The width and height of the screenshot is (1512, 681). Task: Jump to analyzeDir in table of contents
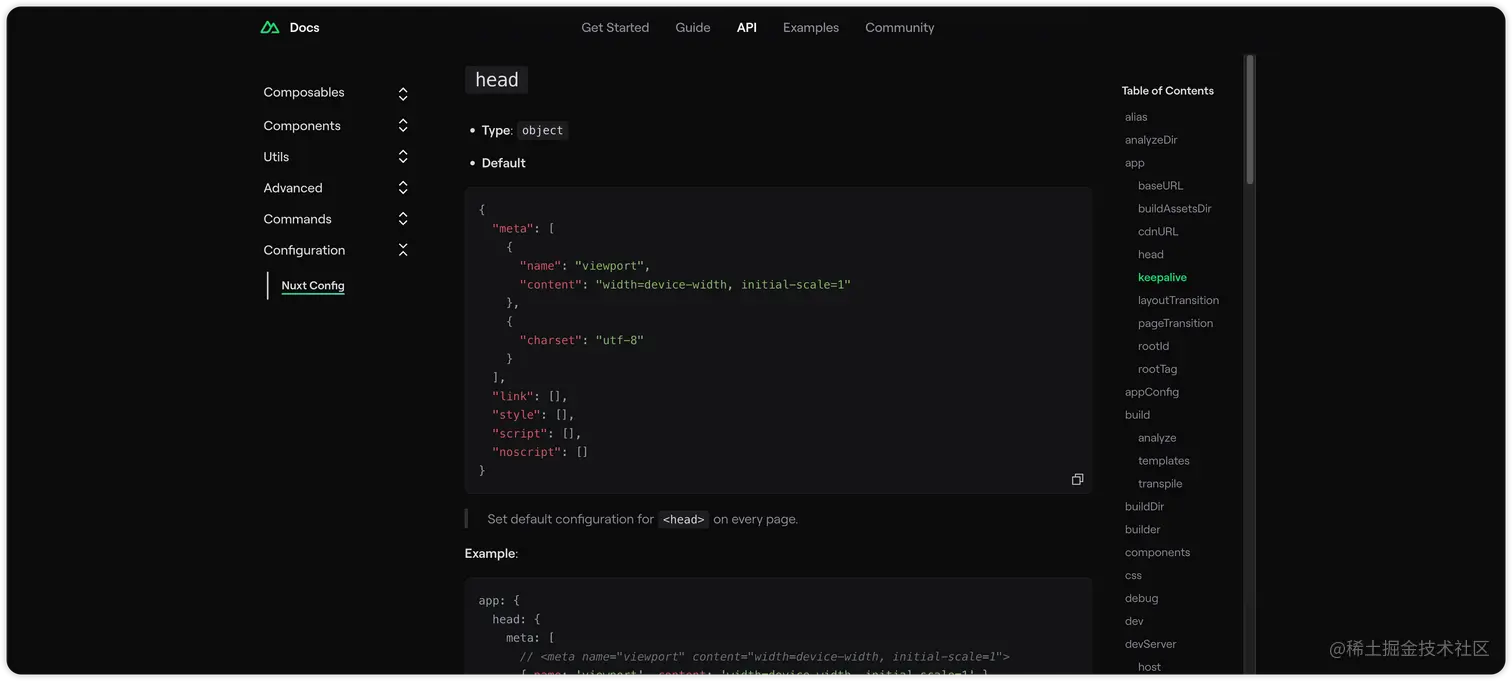pos(1151,140)
